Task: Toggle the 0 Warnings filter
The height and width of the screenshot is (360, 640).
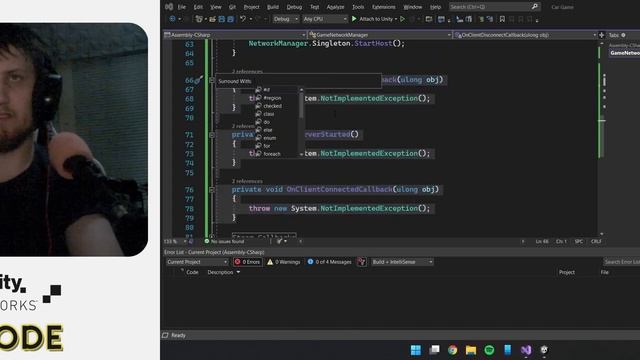Action: point(284,262)
